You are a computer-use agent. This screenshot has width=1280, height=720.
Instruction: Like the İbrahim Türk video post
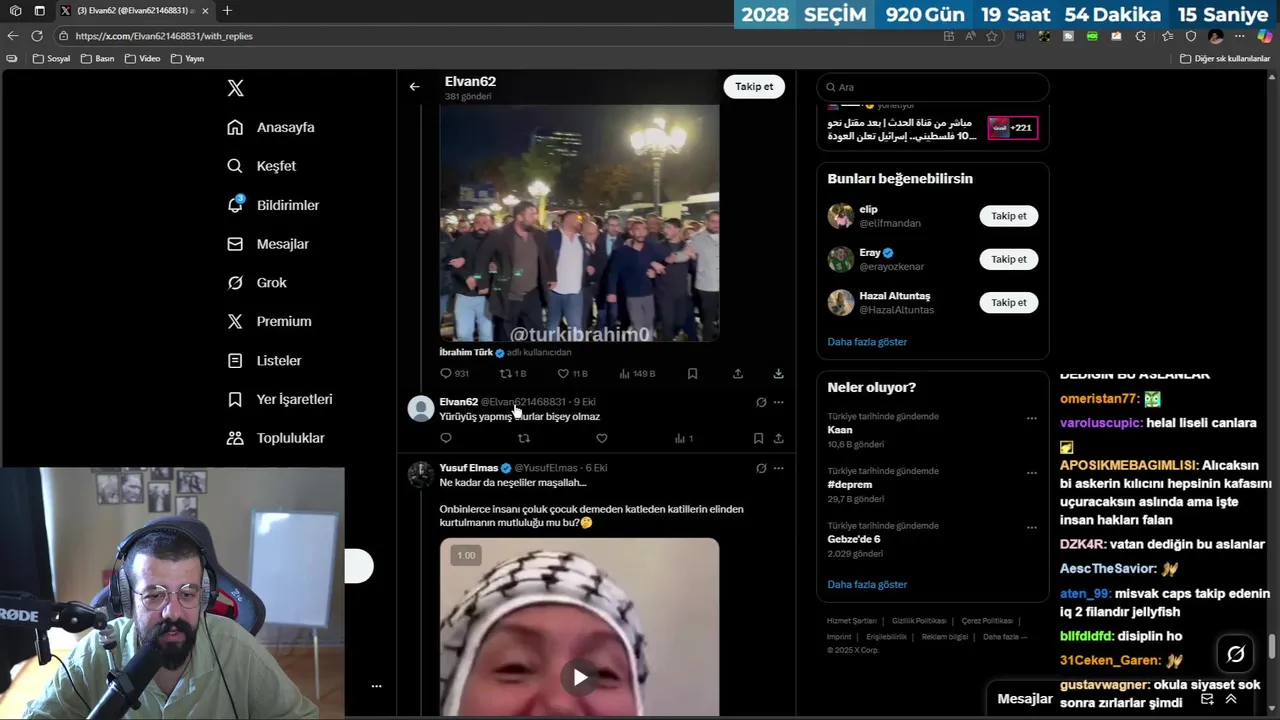pos(563,373)
